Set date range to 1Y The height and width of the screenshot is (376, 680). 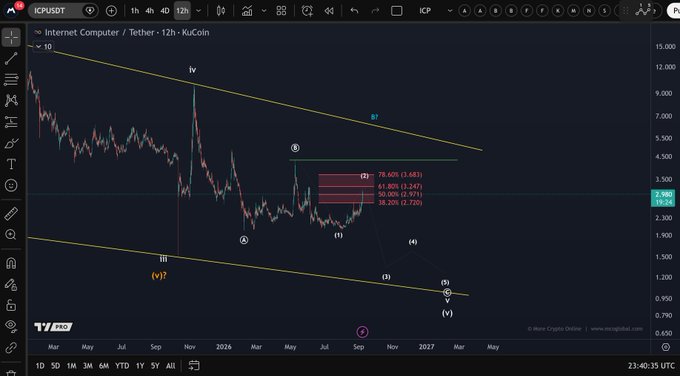point(140,366)
